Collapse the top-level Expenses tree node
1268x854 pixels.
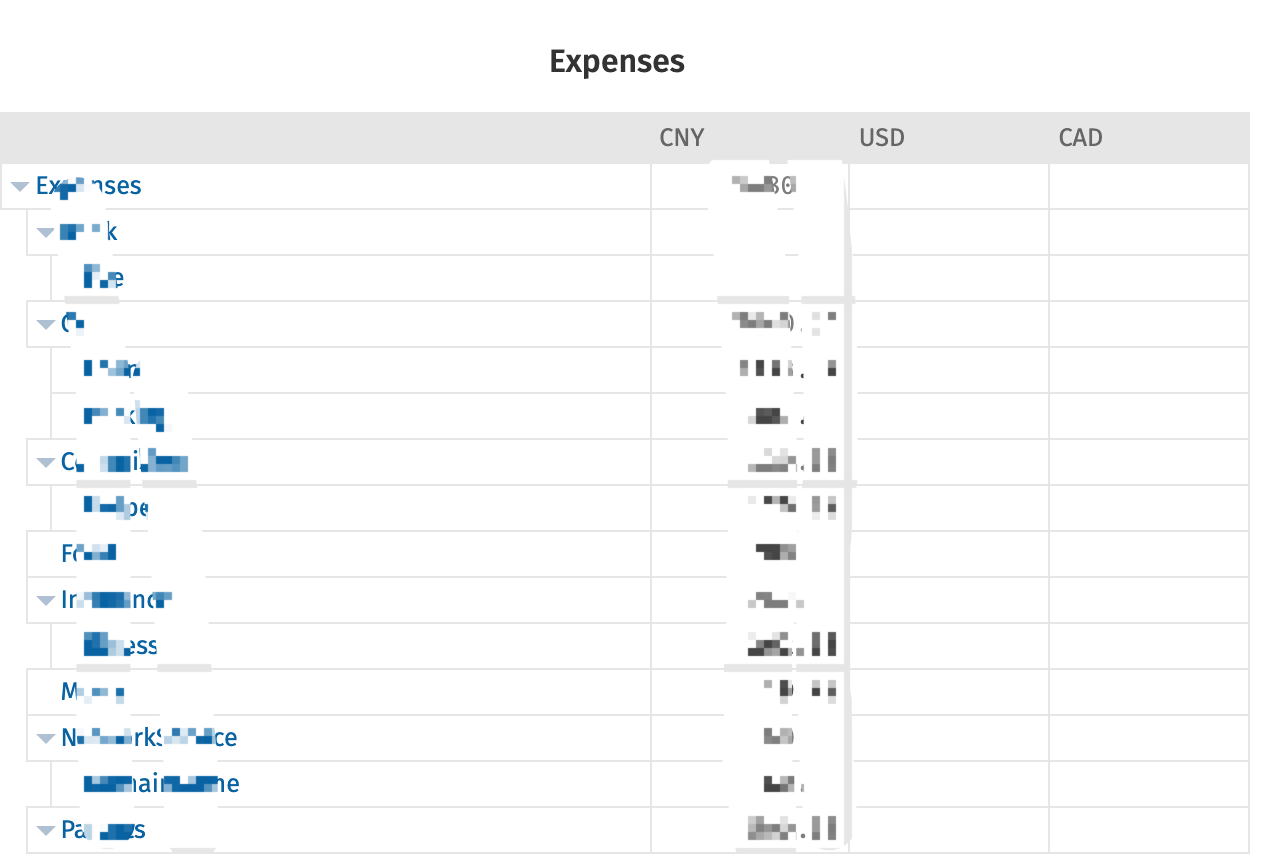pos(19,186)
